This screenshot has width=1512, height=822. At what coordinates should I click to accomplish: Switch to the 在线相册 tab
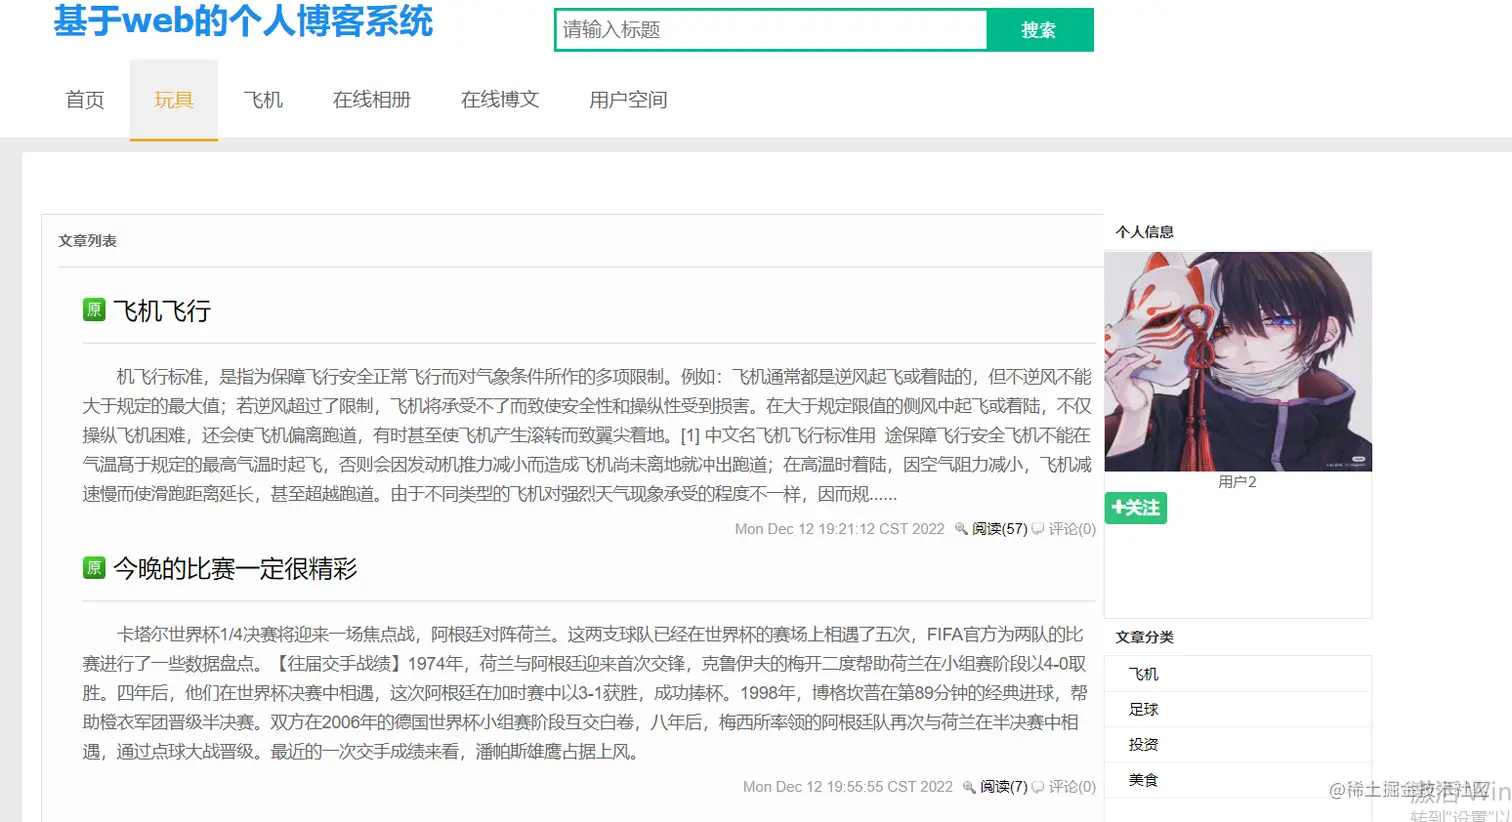pyautogui.click(x=372, y=100)
